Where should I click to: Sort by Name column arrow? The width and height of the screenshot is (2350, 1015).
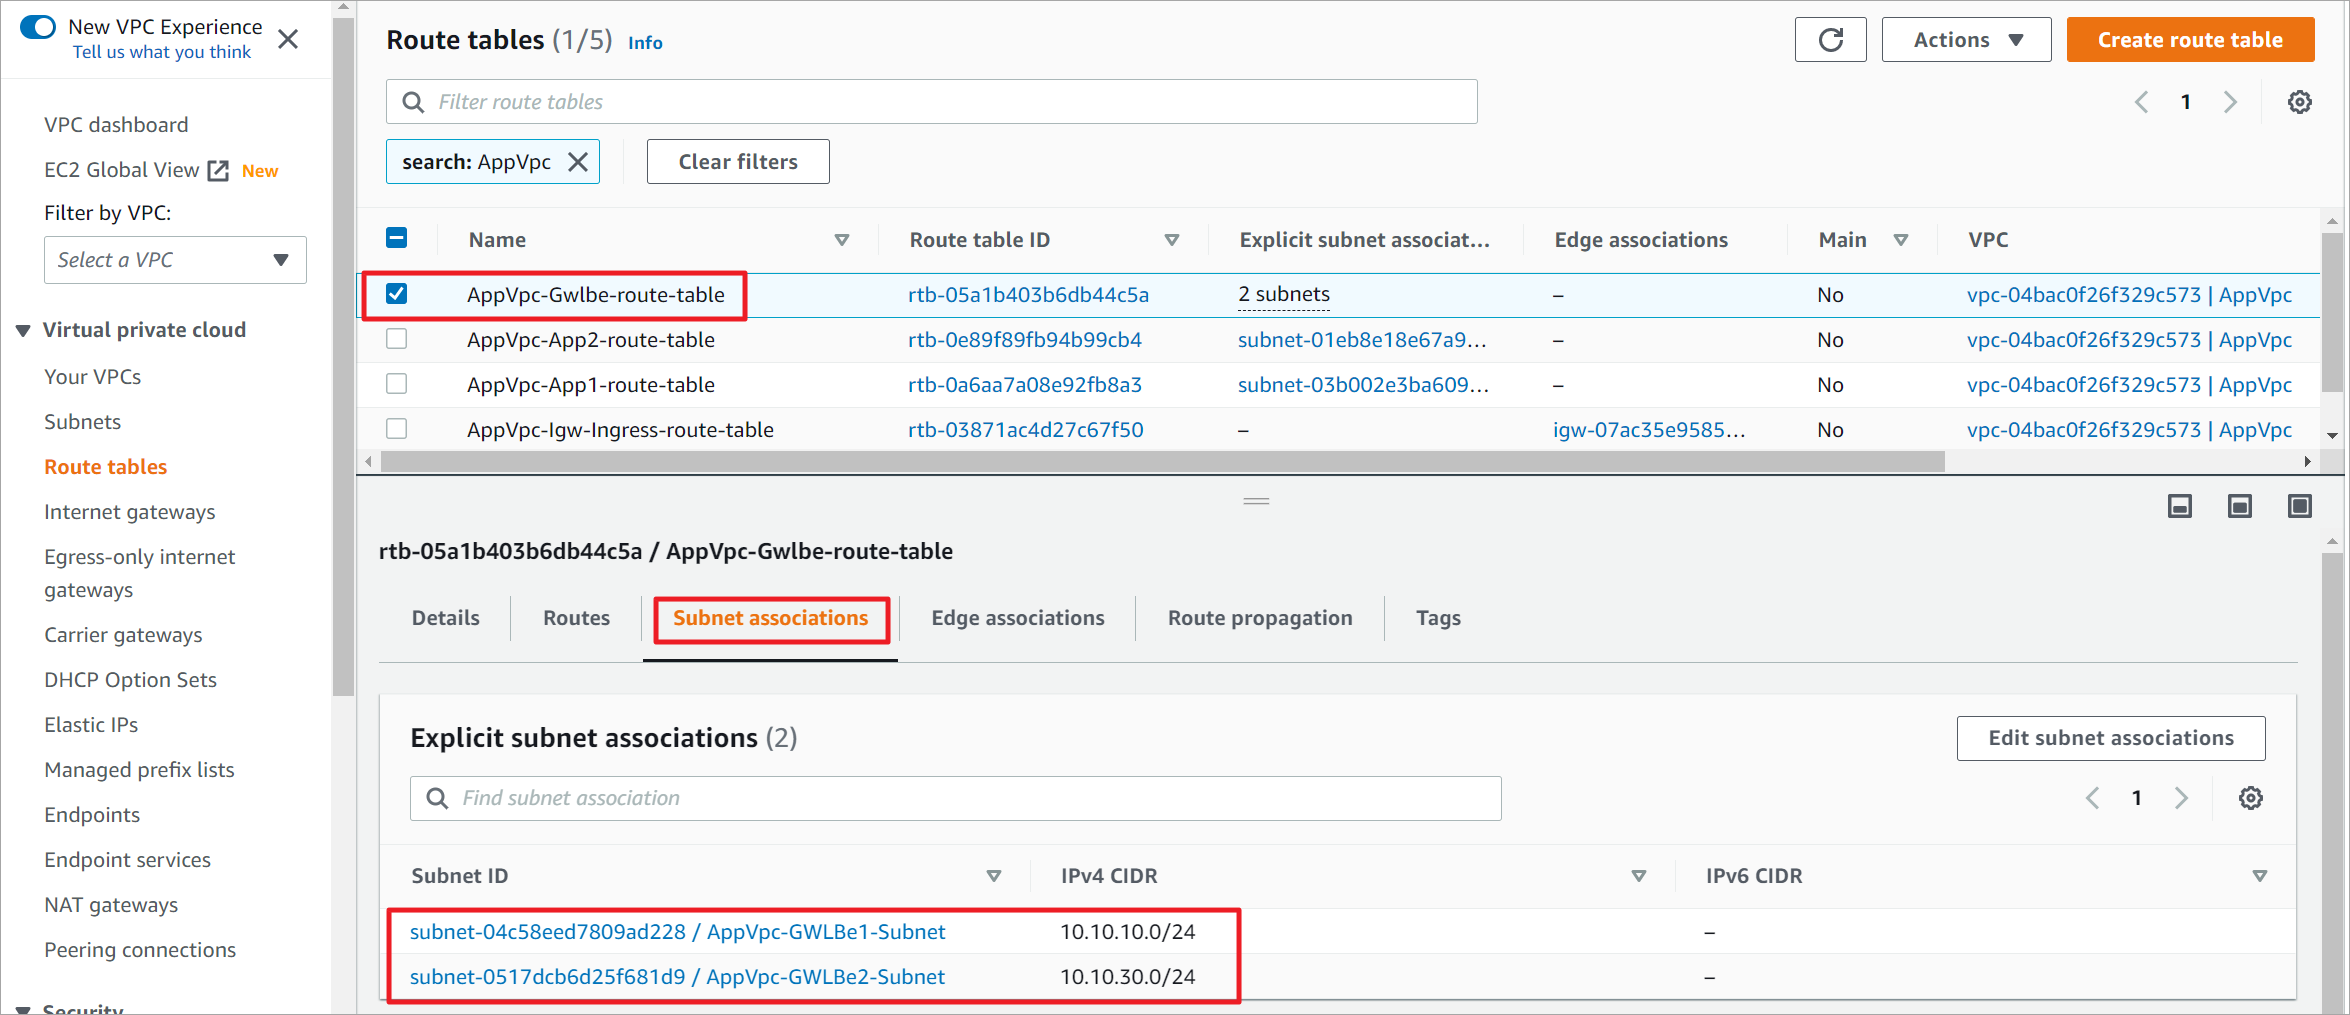pos(842,240)
